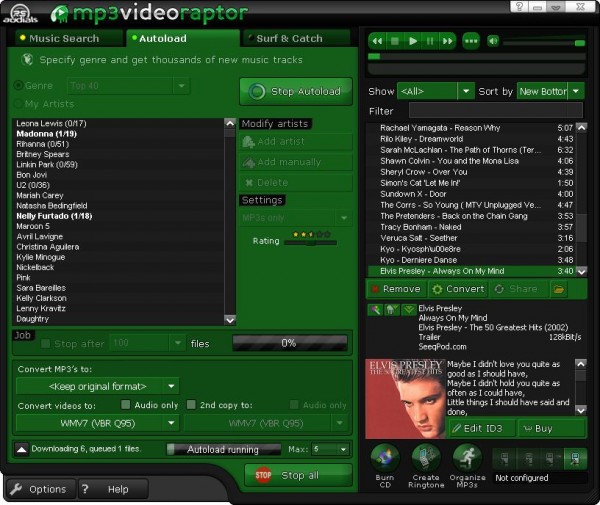Open the Sort by New Bottom dropdown
This screenshot has height=505, width=600.
click(x=576, y=91)
